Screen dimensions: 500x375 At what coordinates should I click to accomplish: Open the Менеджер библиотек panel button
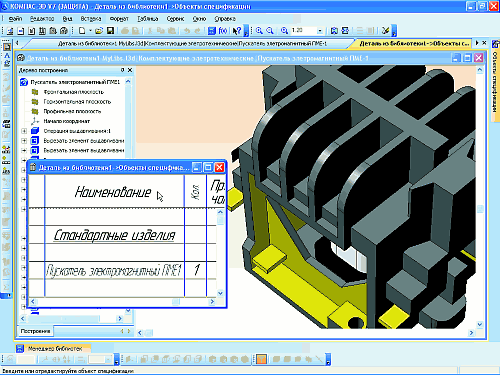(x=53, y=349)
